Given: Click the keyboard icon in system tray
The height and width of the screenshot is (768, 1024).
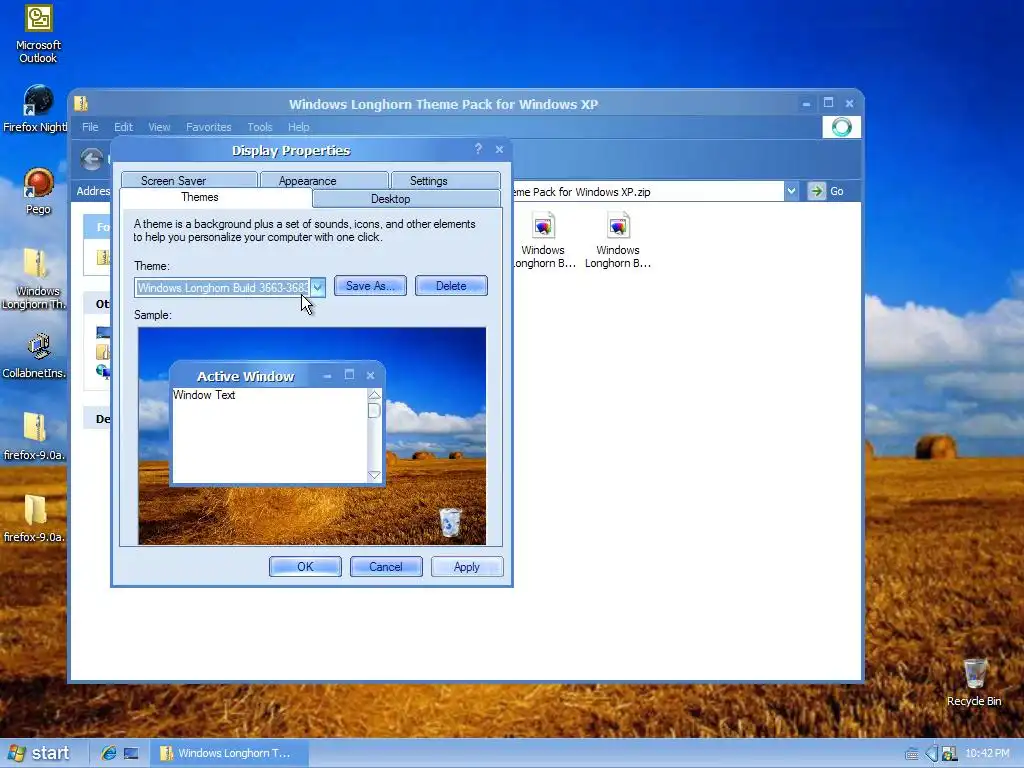Looking at the screenshot, I should (912, 754).
